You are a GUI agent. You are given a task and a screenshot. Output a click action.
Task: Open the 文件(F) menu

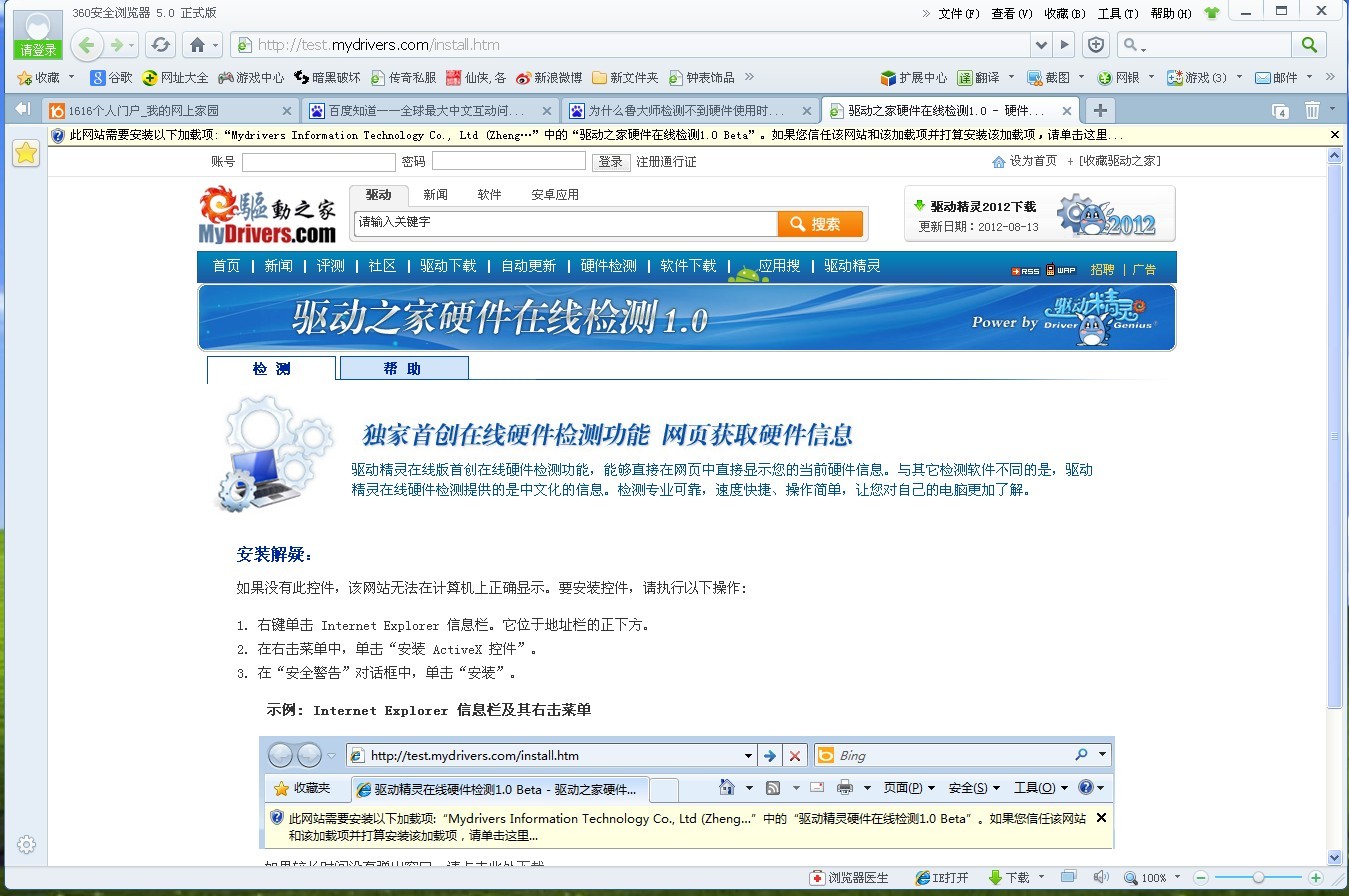[x=959, y=13]
